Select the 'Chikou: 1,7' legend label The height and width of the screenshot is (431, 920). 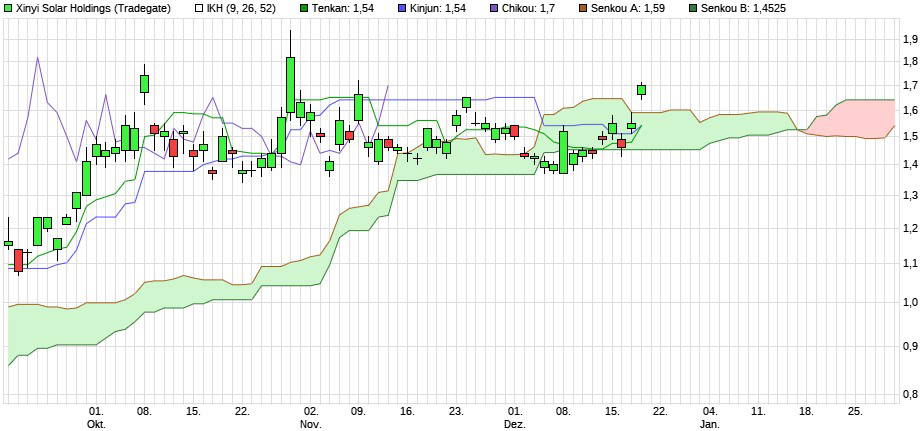point(527,8)
